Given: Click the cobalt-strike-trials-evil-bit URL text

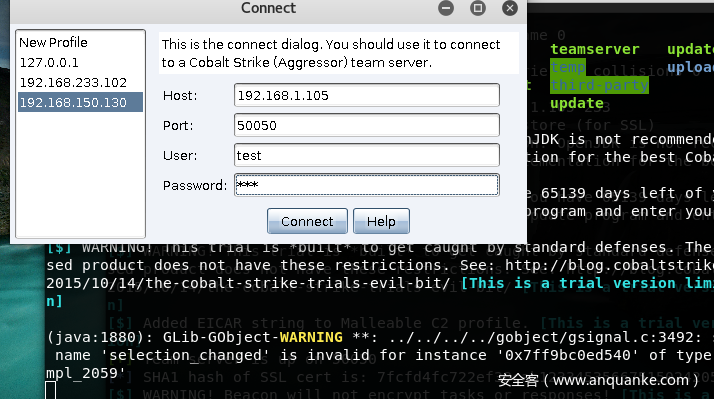Looking at the screenshot, I should pos(248,283).
